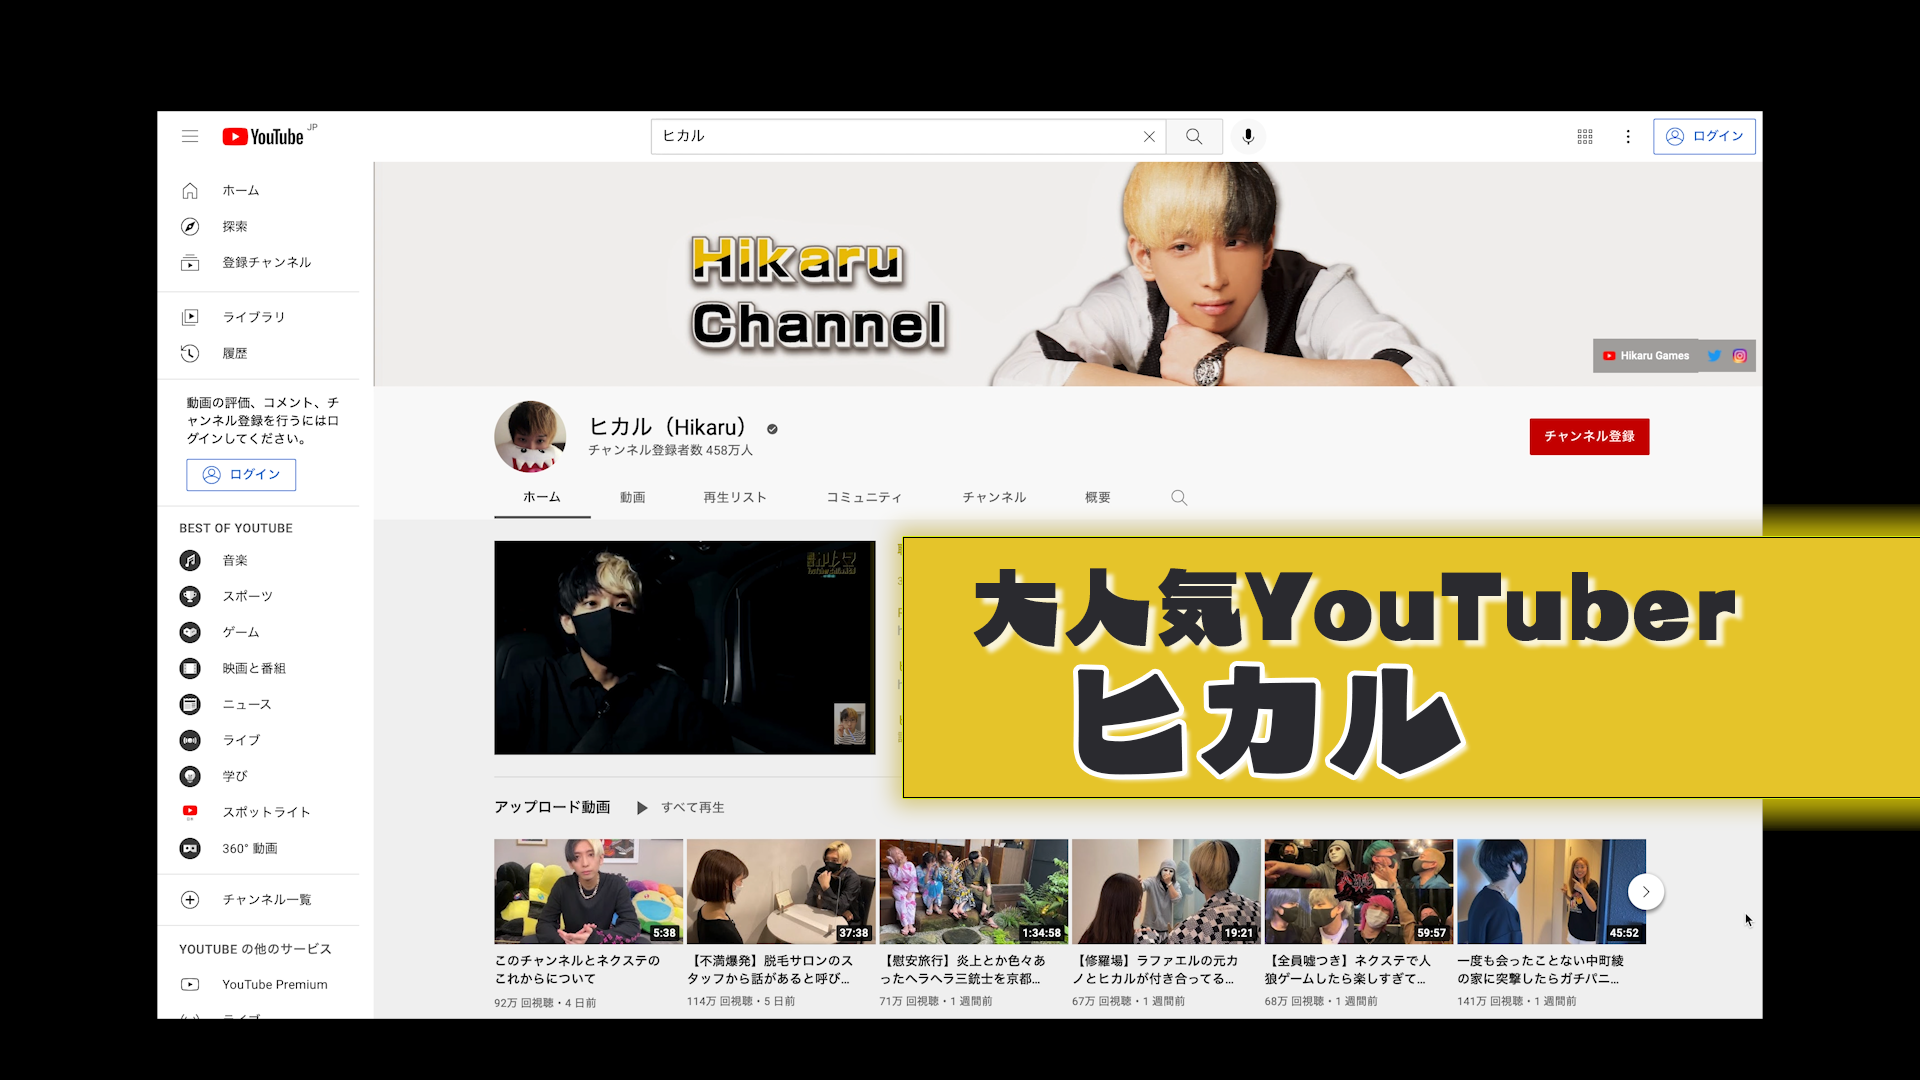This screenshot has height=1080, width=1920.
Task: Open ゲーム category
Action: [x=258, y=633]
